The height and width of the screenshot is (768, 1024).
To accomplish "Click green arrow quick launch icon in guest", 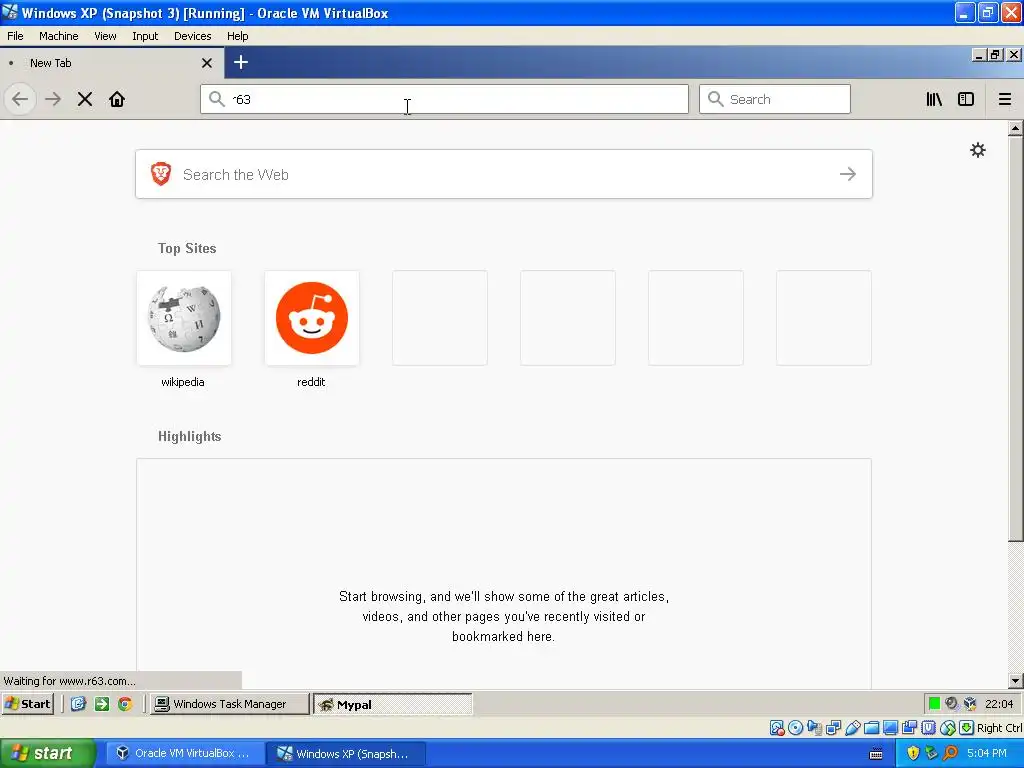I will (x=102, y=704).
